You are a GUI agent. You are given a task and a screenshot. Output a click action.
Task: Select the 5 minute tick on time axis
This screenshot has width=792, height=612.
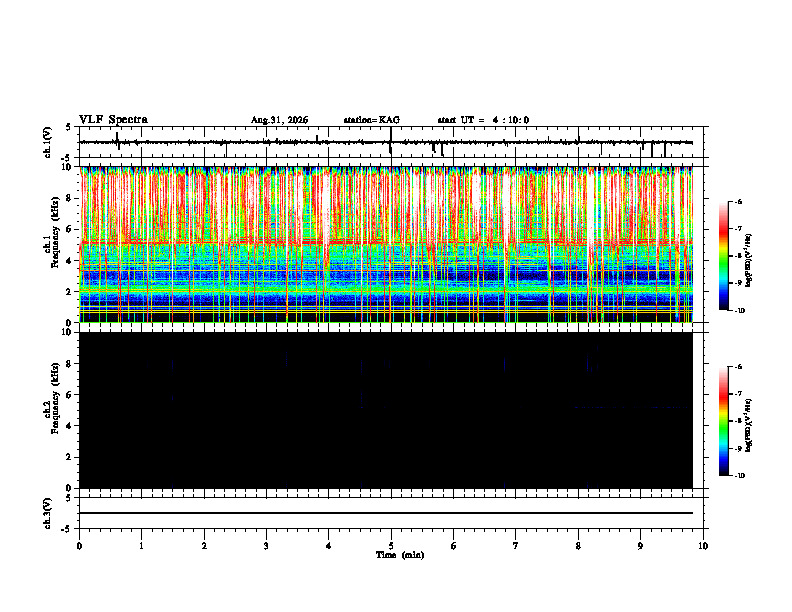point(391,546)
